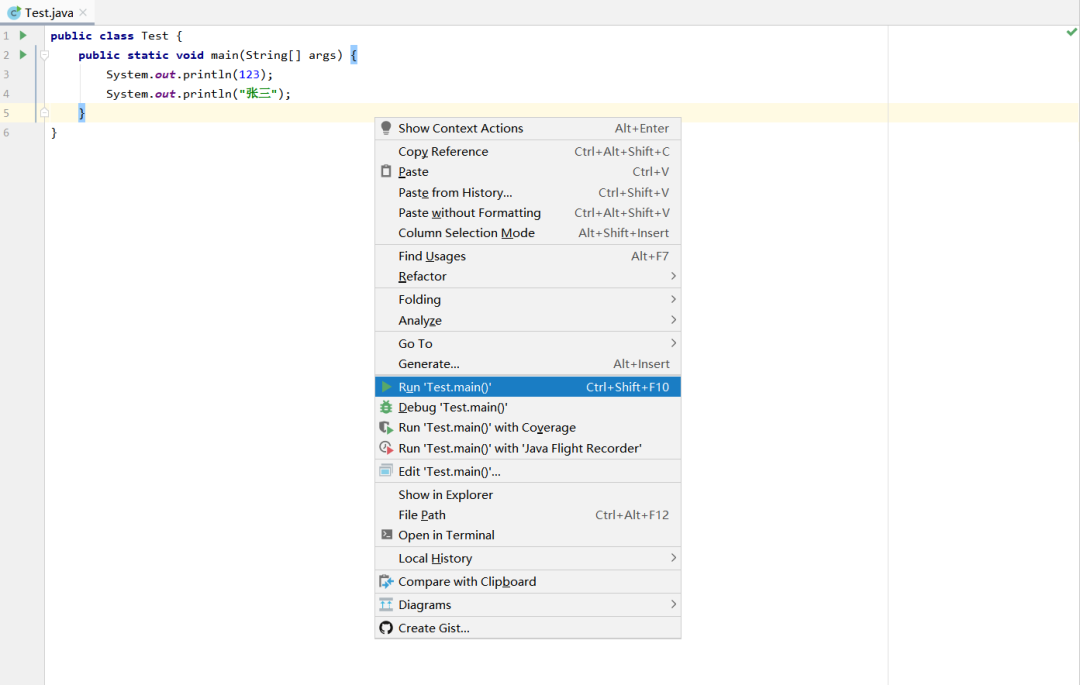1080x685 pixels.
Task: Click the Alt+Enter shortcut label
Action: click(641, 128)
